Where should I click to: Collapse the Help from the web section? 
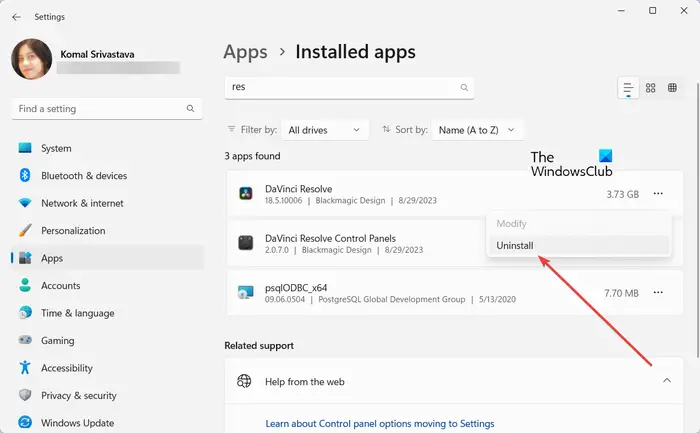[667, 380]
